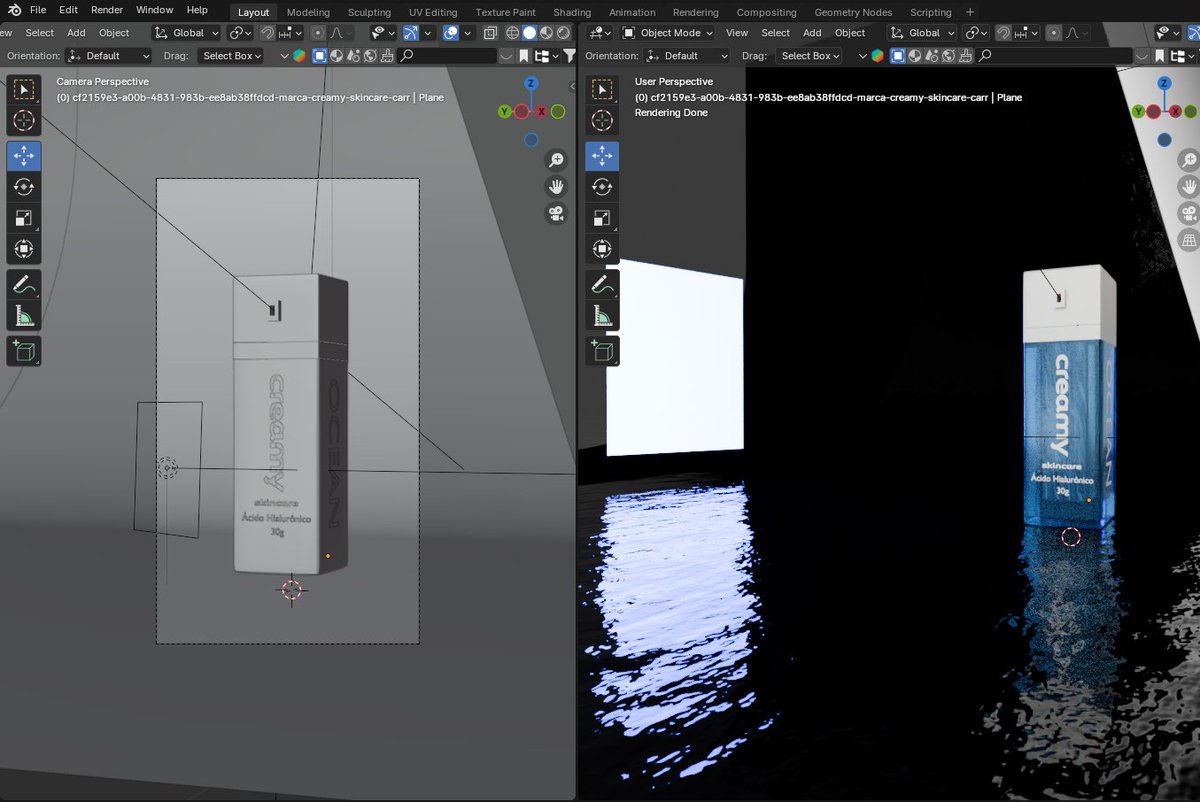The image size is (1200, 802).
Task: Select the Scale tool in left viewport toolbar
Action: click(x=24, y=218)
